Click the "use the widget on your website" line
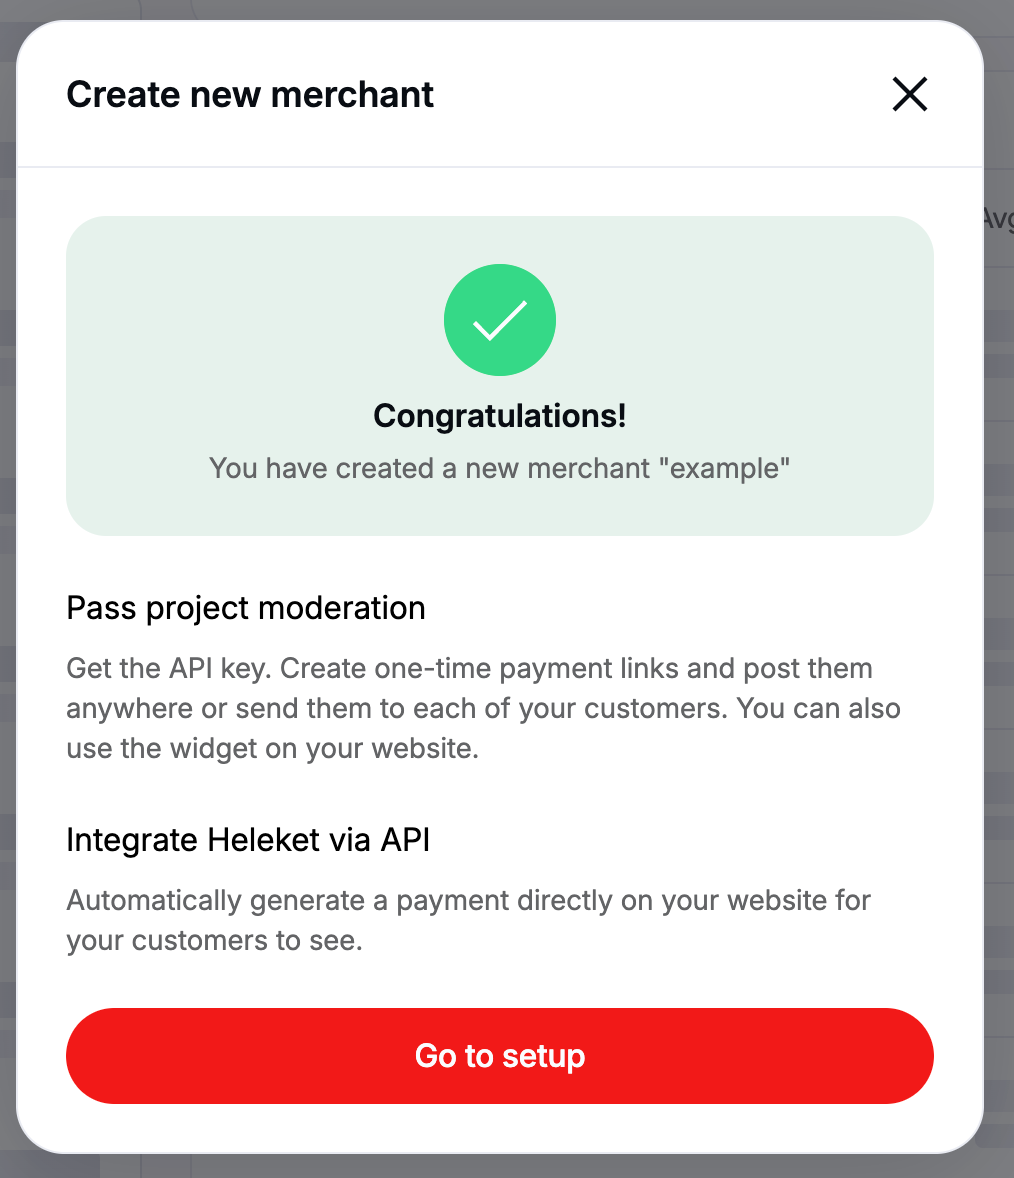Screen dimensions: 1014x1178 click(x=272, y=748)
